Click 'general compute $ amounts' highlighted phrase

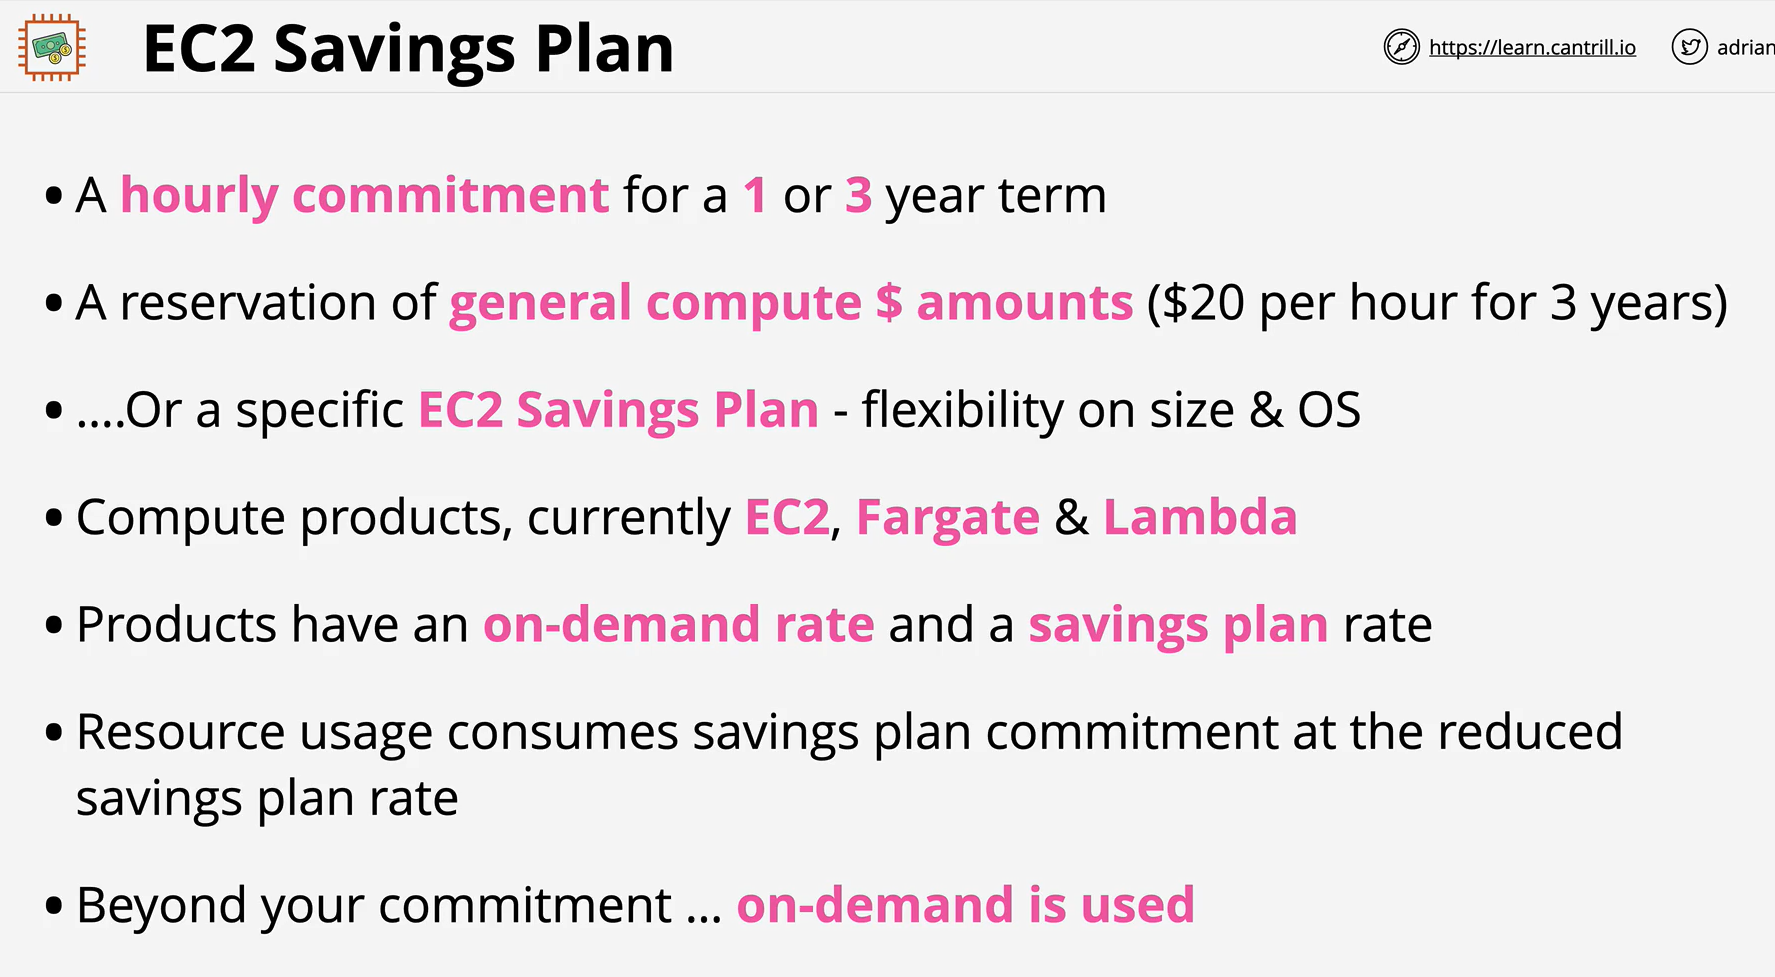[791, 304]
